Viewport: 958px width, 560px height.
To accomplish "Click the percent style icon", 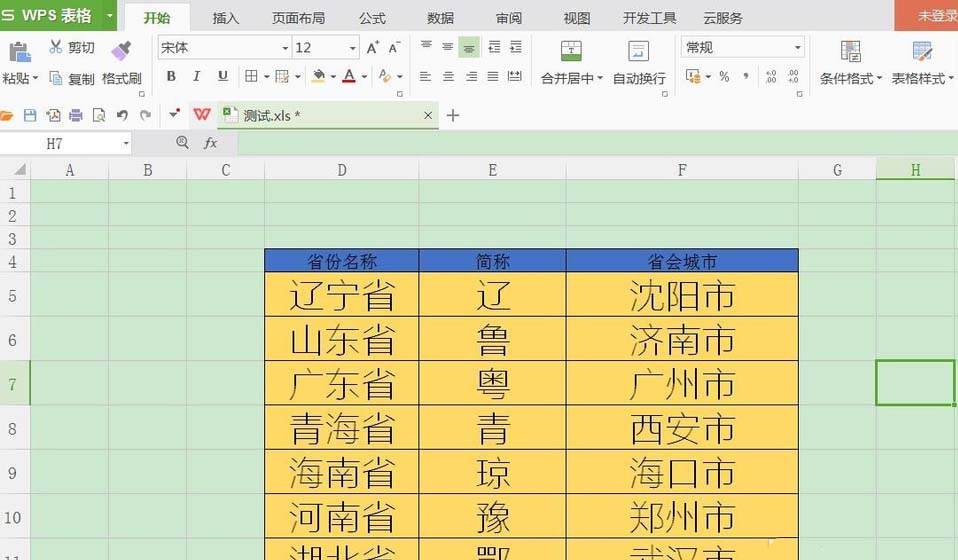I will pos(723,77).
